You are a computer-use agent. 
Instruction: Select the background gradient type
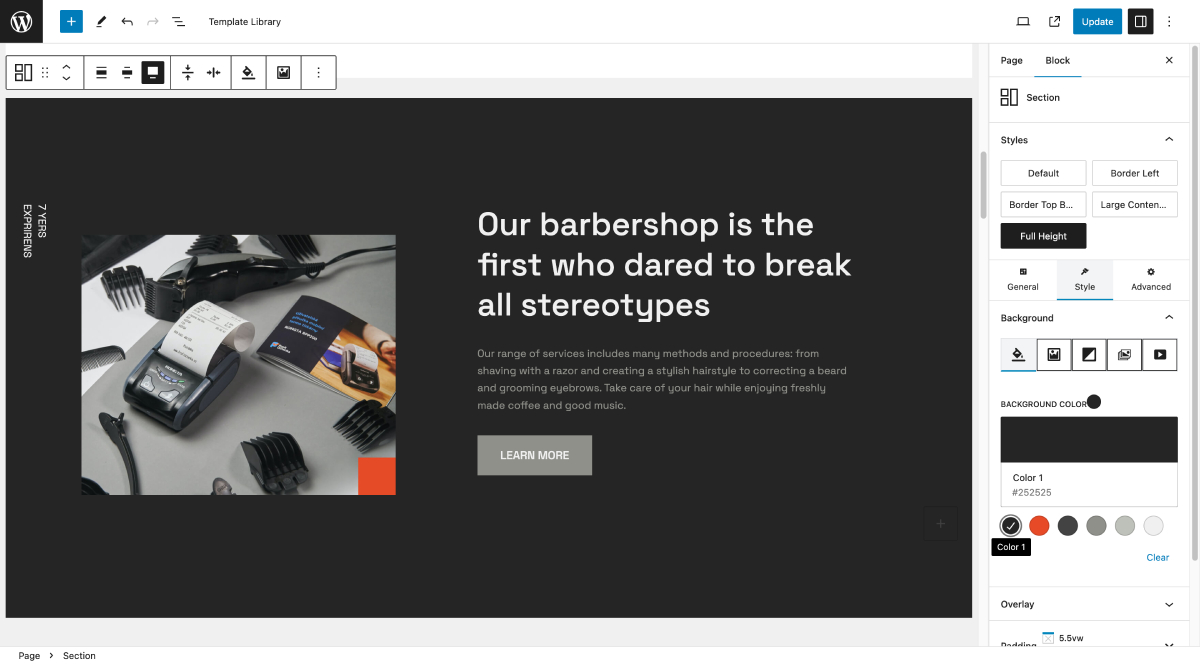1089,354
